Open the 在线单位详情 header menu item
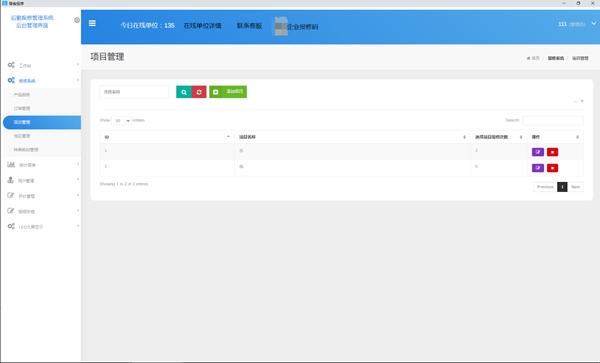Screen dimensions: 600x363 pos(202,26)
